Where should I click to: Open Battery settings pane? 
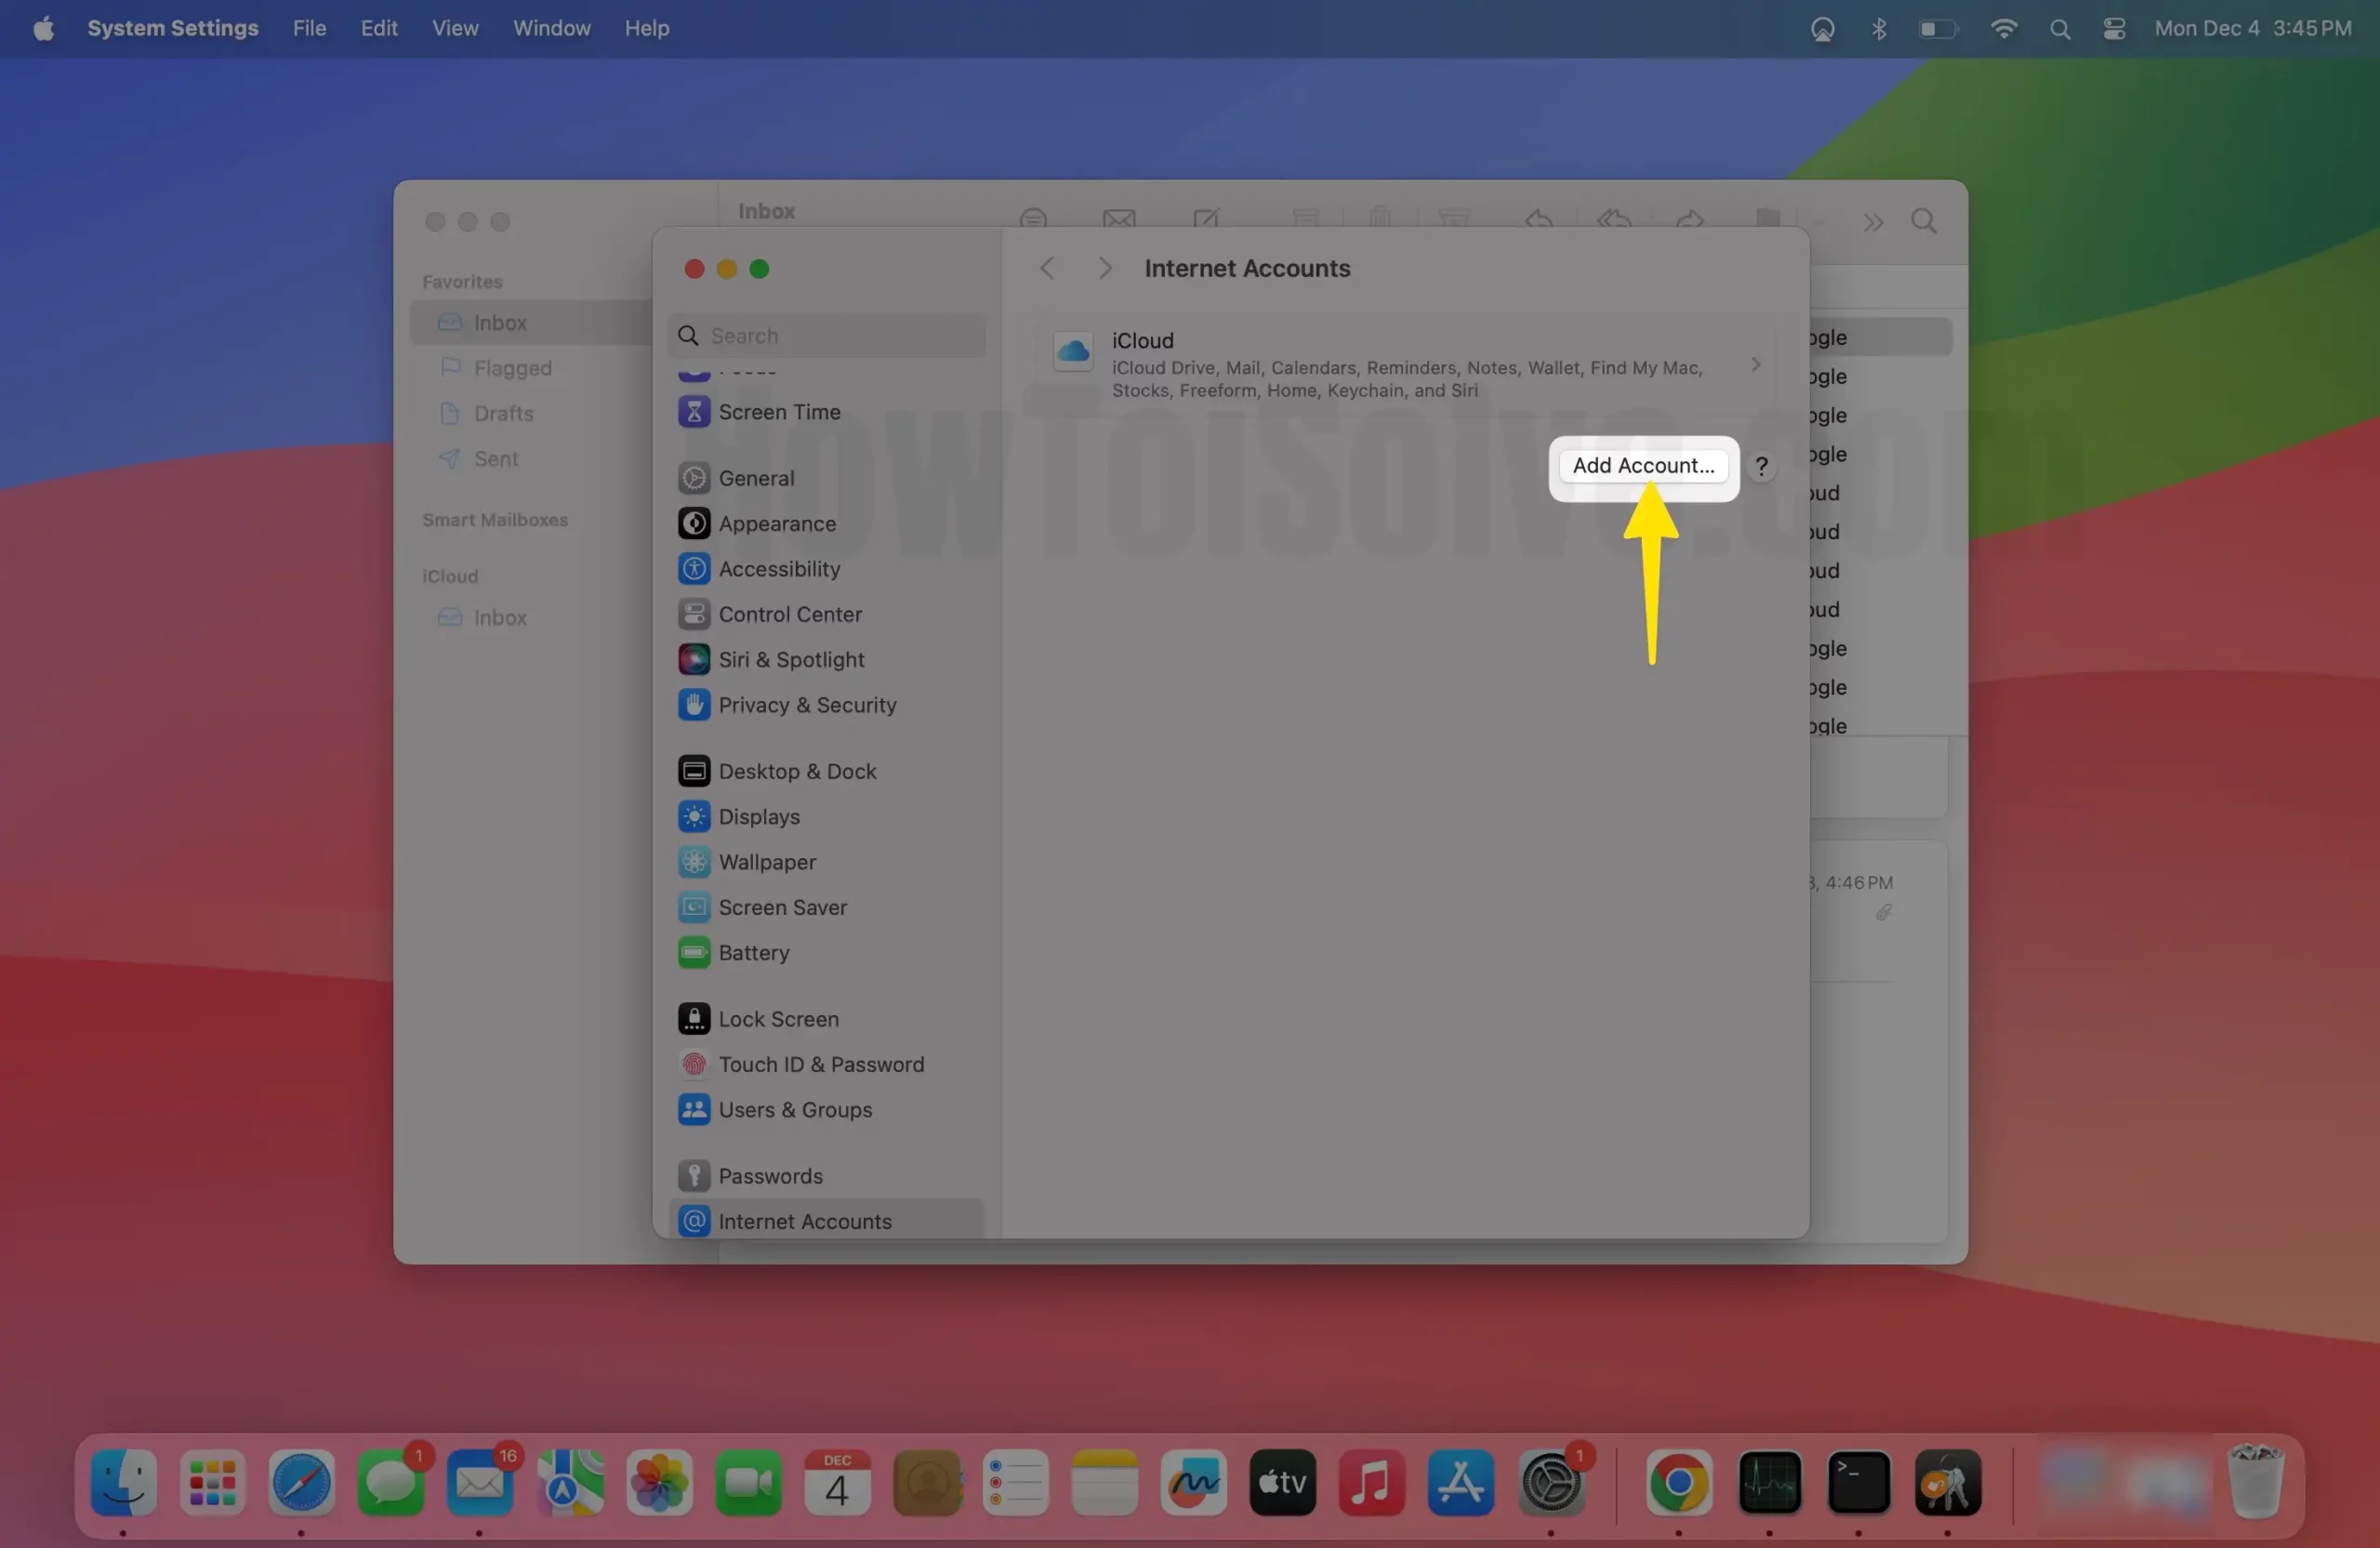(753, 953)
